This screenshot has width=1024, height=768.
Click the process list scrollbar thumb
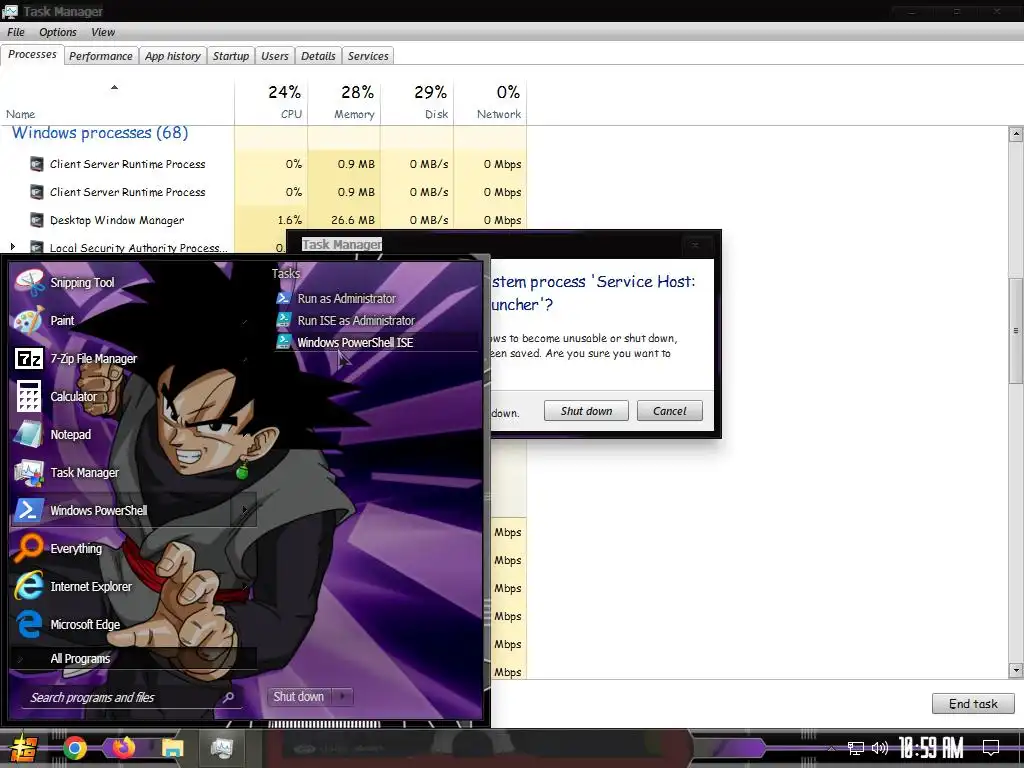pyautogui.click(x=1016, y=330)
